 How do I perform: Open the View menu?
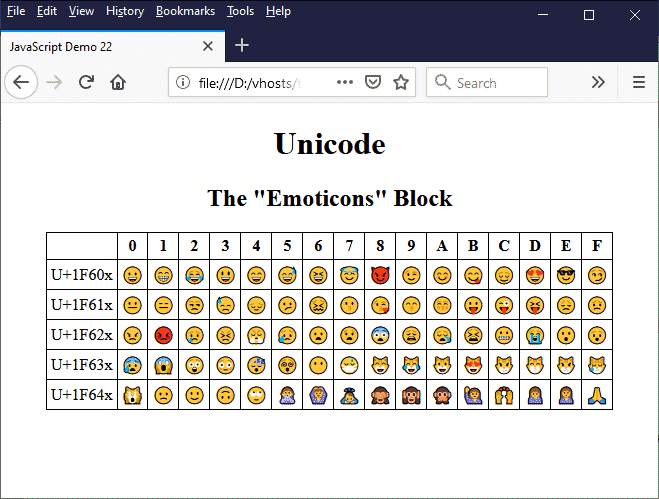[x=81, y=11]
